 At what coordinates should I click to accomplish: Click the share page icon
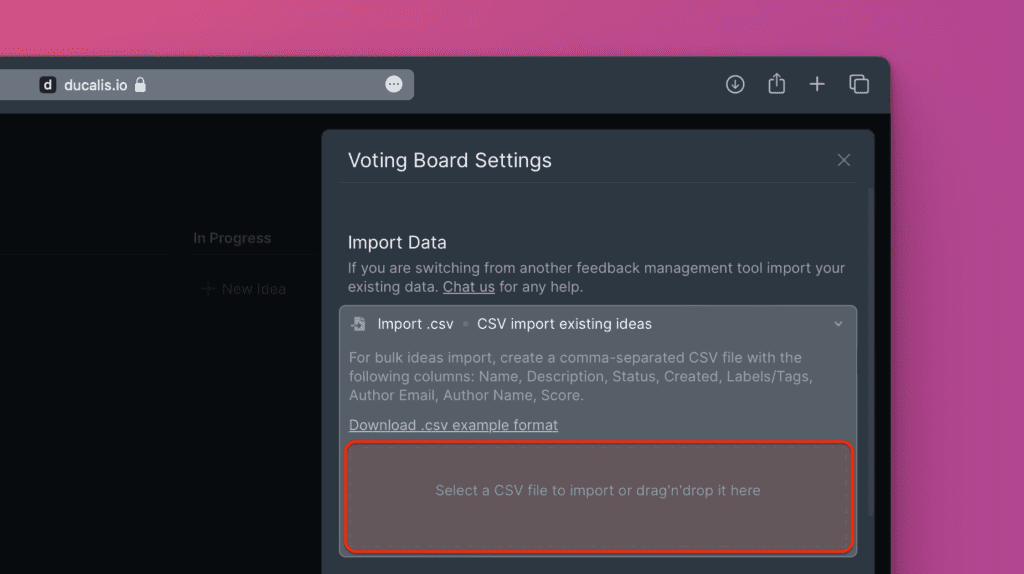[x=776, y=84]
